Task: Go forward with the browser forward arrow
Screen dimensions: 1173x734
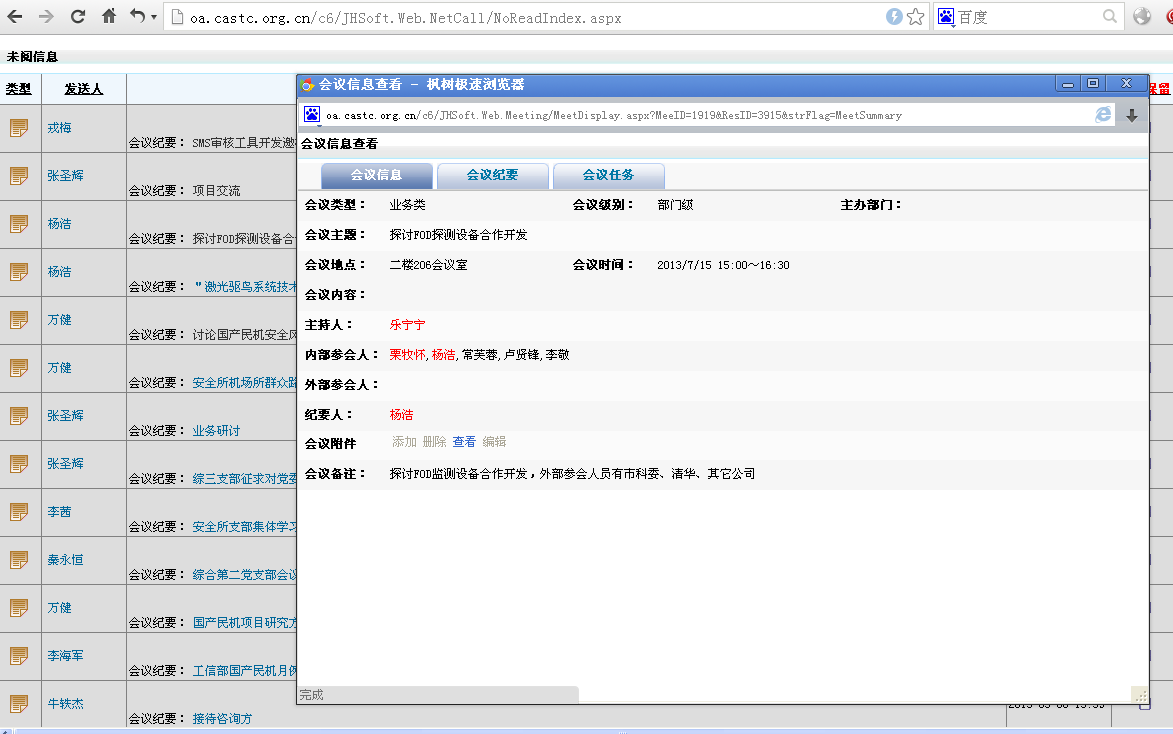Action: tap(46, 16)
